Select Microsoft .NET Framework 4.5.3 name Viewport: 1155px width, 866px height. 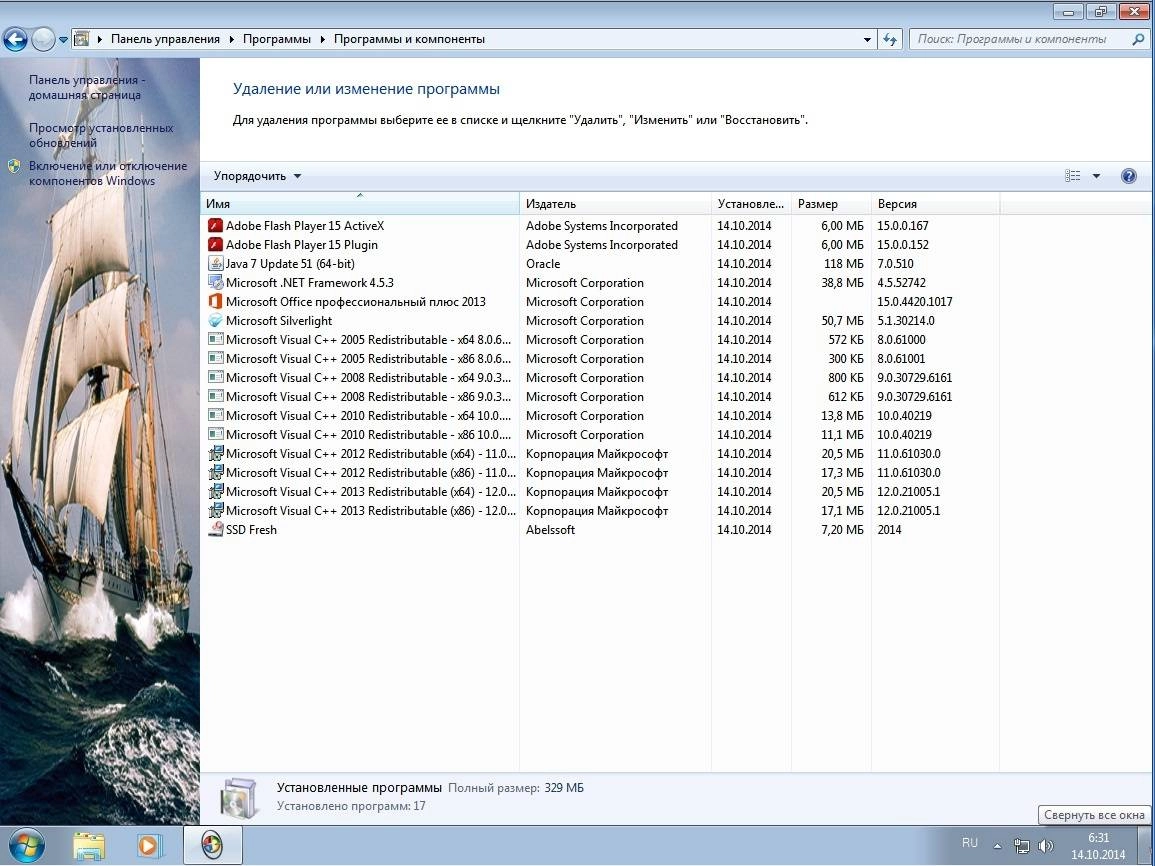[x=310, y=283]
